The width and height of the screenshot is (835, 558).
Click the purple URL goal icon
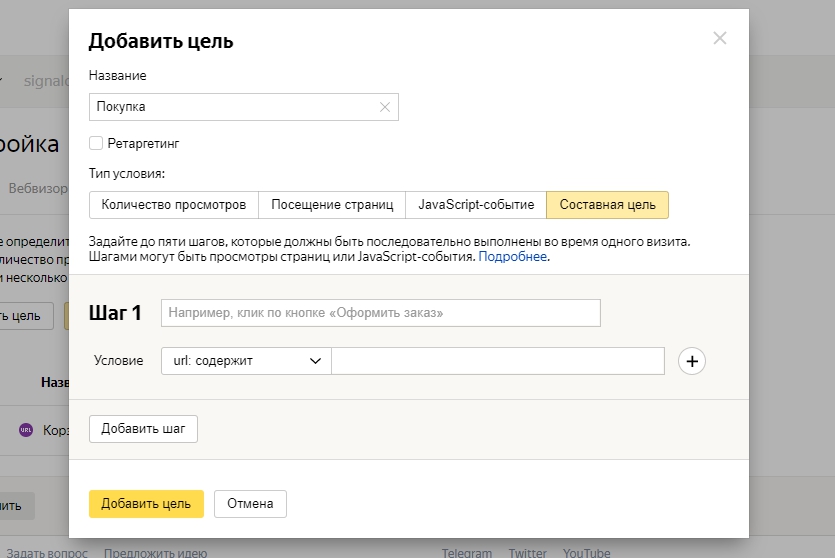click(26, 429)
